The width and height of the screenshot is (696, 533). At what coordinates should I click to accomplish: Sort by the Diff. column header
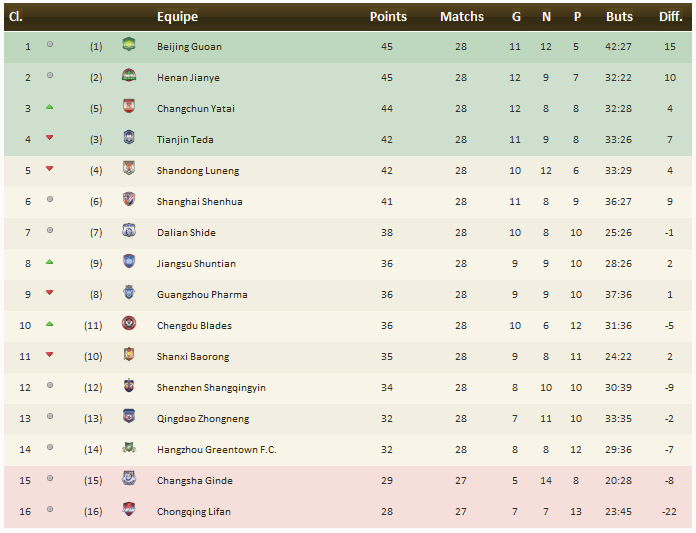pyautogui.click(x=670, y=17)
